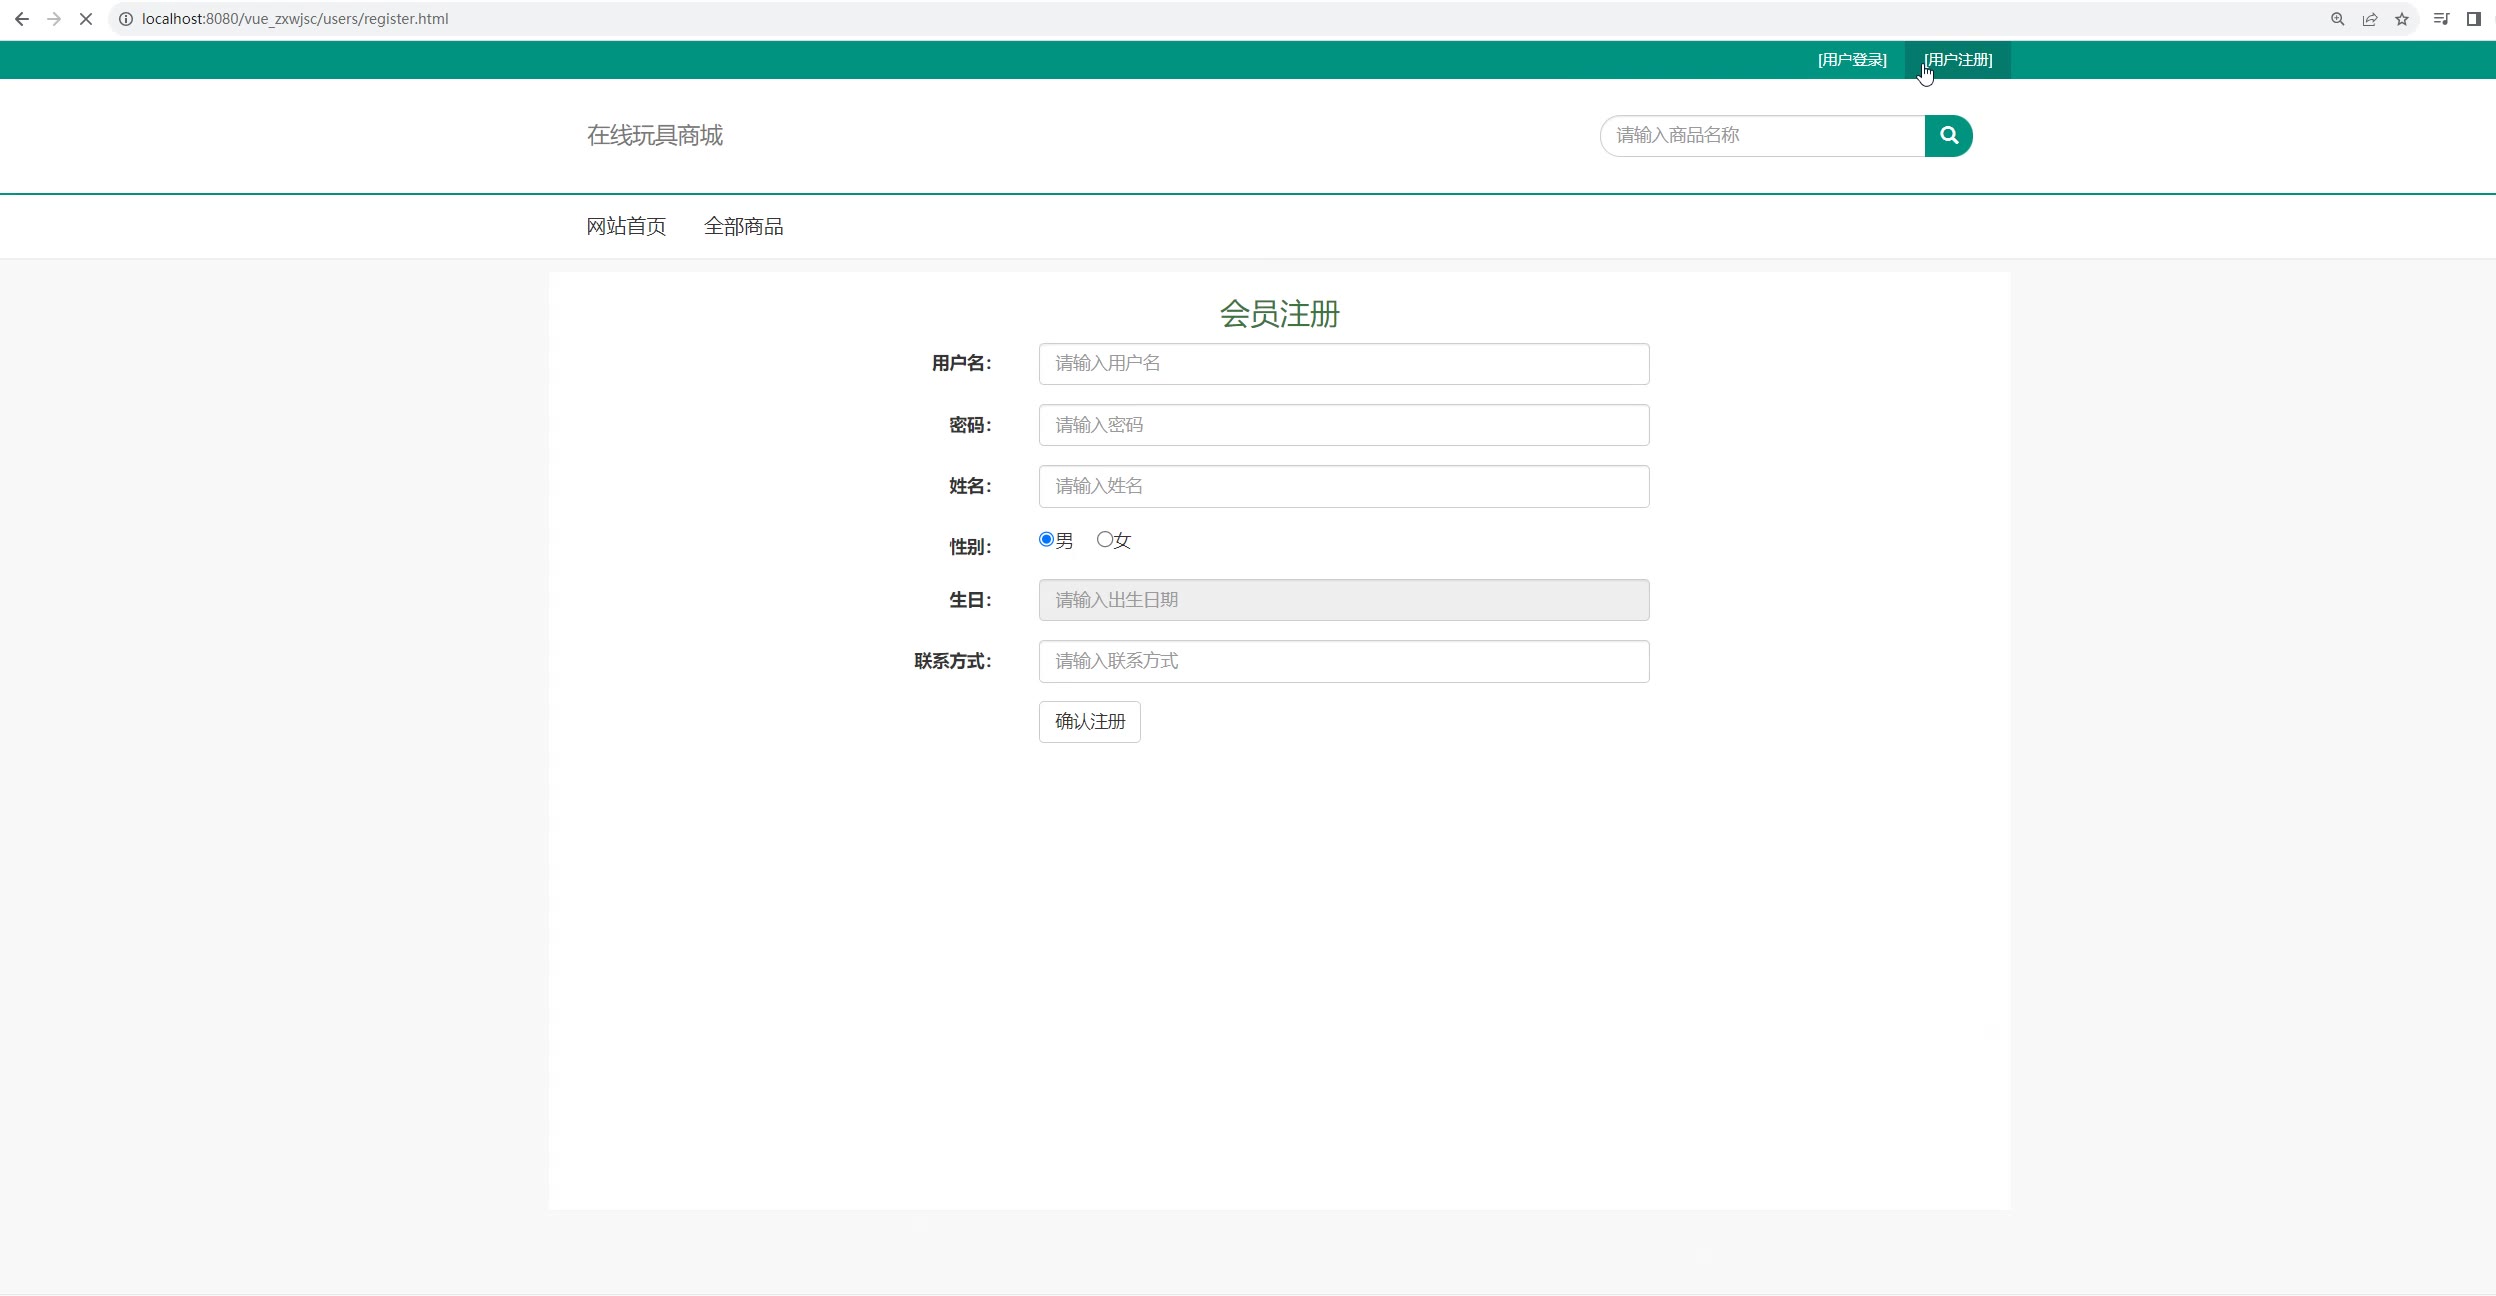This screenshot has width=2496, height=1296.
Task: Click the 用户名 input field
Action: click(x=1343, y=364)
